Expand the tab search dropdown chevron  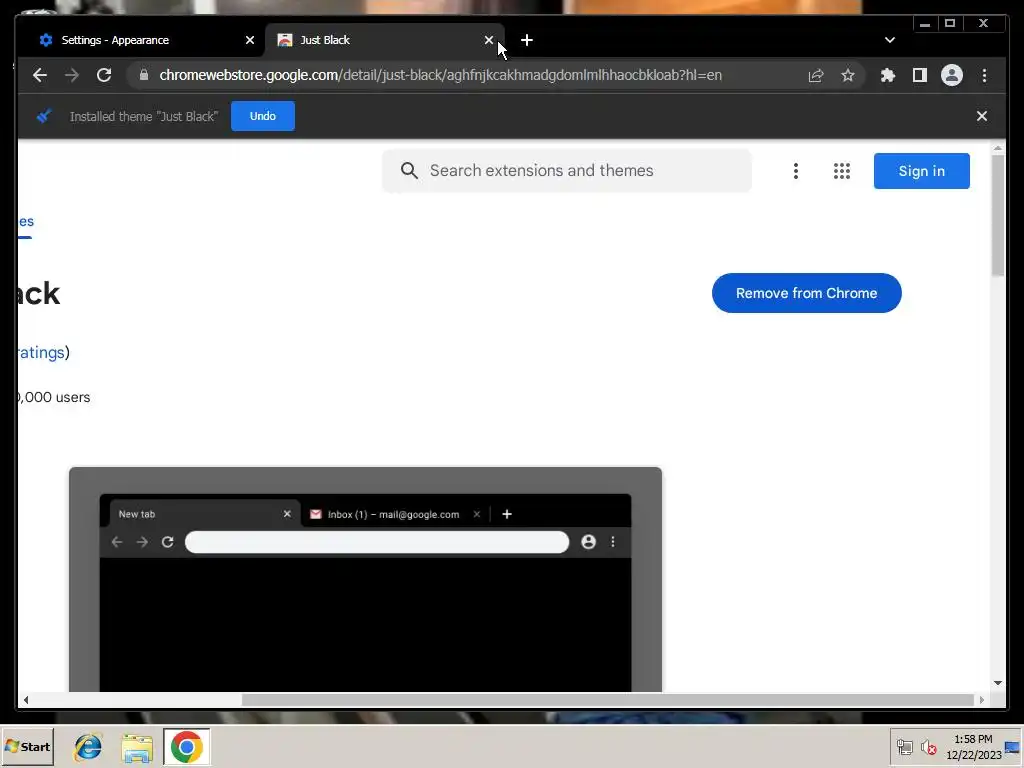(x=889, y=40)
